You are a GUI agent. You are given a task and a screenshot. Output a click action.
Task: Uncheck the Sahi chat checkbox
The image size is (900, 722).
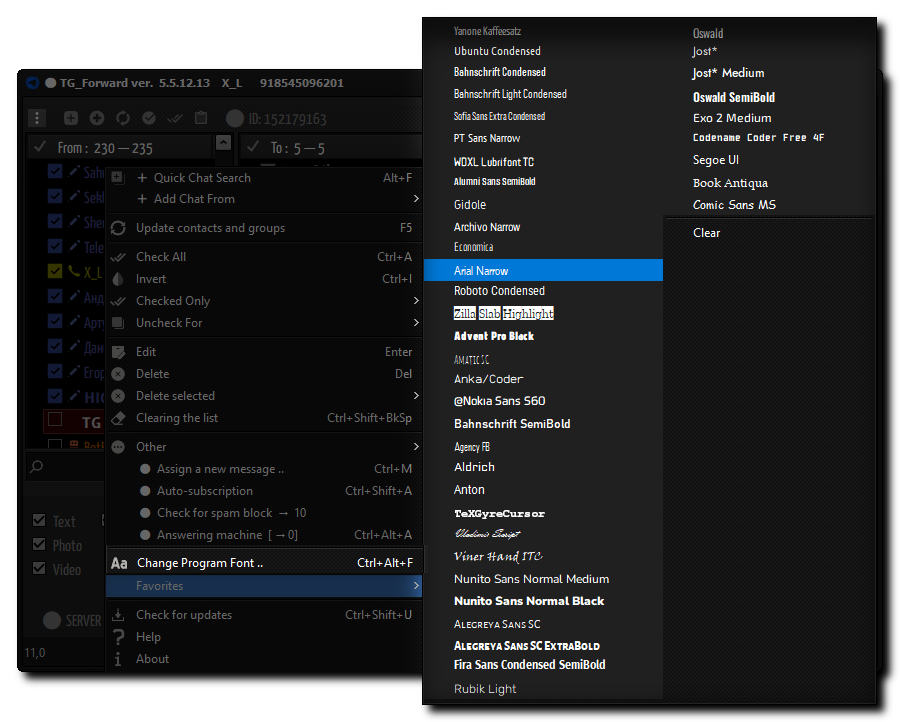(x=55, y=171)
